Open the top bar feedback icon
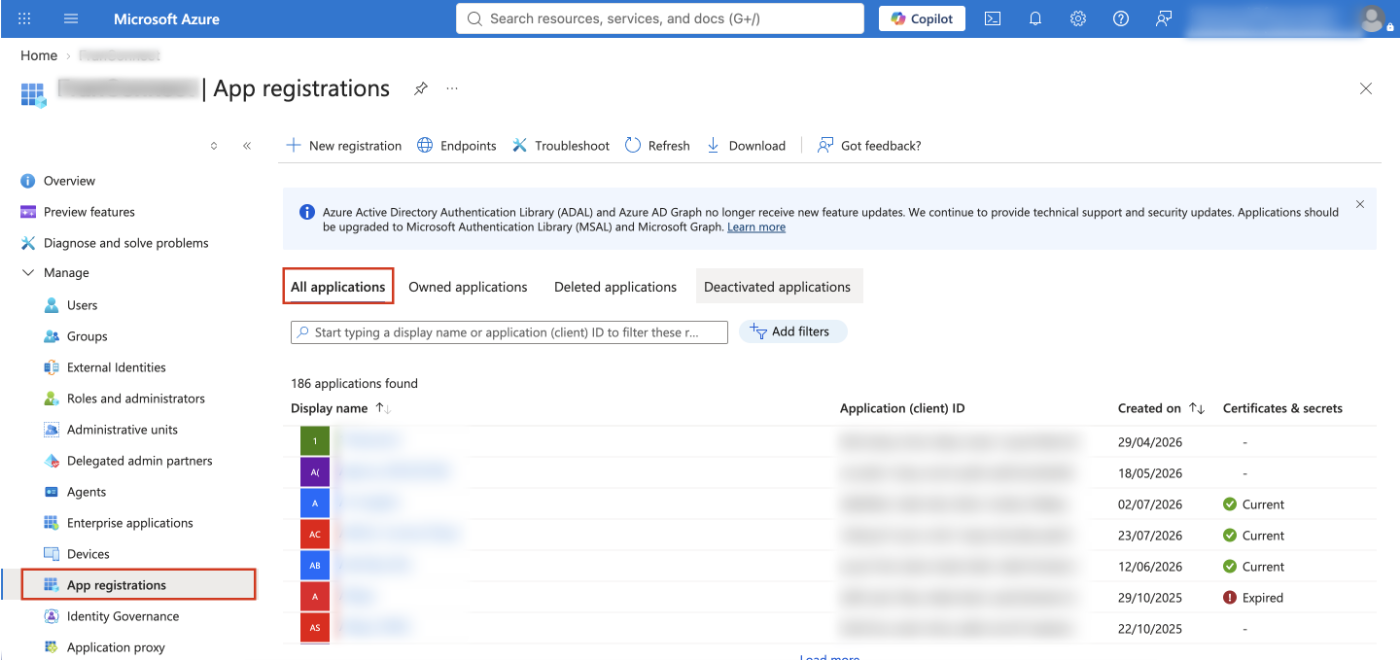 [x=1164, y=19]
